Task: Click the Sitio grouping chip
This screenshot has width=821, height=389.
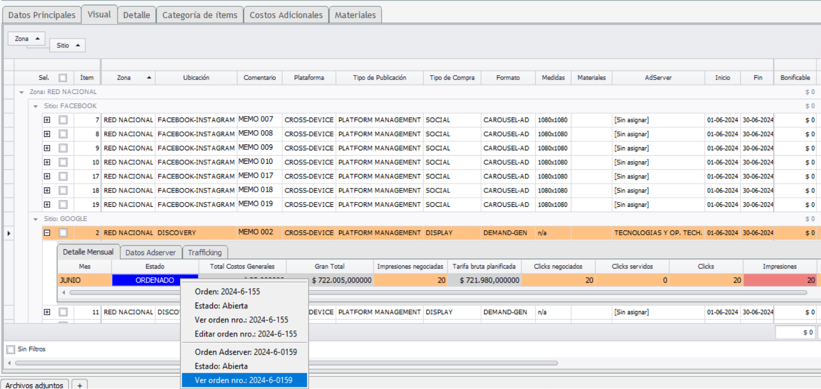Action: coord(68,46)
